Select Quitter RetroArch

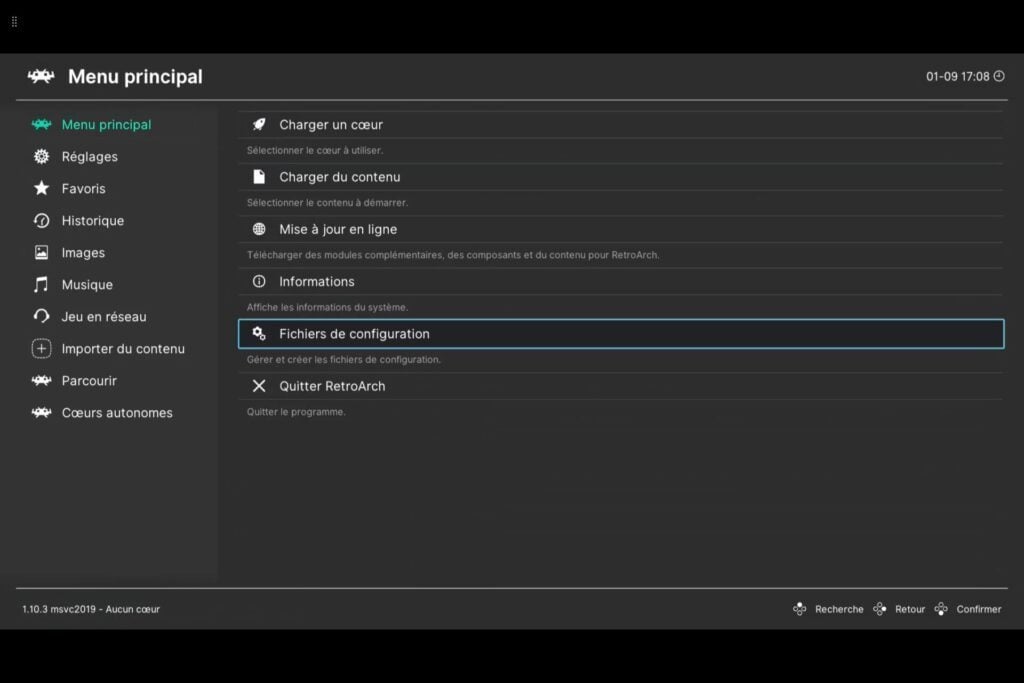(620, 386)
